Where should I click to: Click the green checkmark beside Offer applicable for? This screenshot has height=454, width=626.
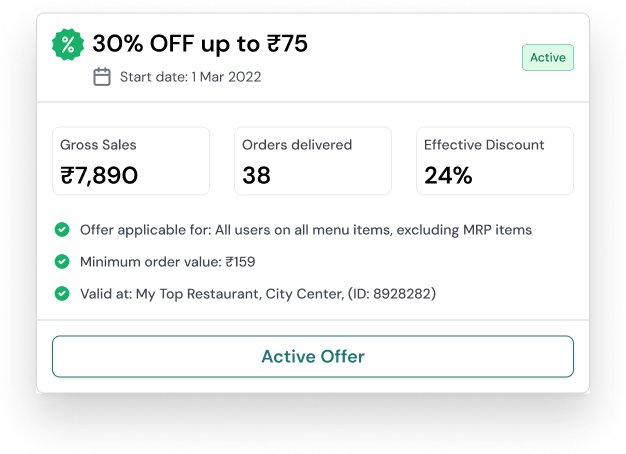pos(62,230)
